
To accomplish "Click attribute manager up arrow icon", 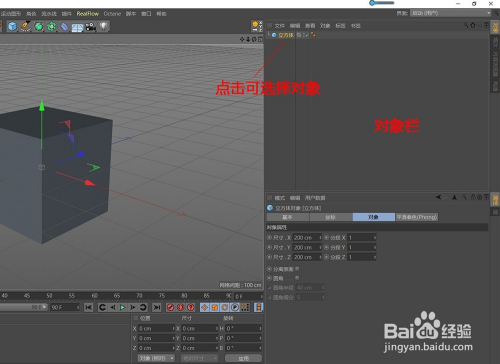I will (454, 197).
